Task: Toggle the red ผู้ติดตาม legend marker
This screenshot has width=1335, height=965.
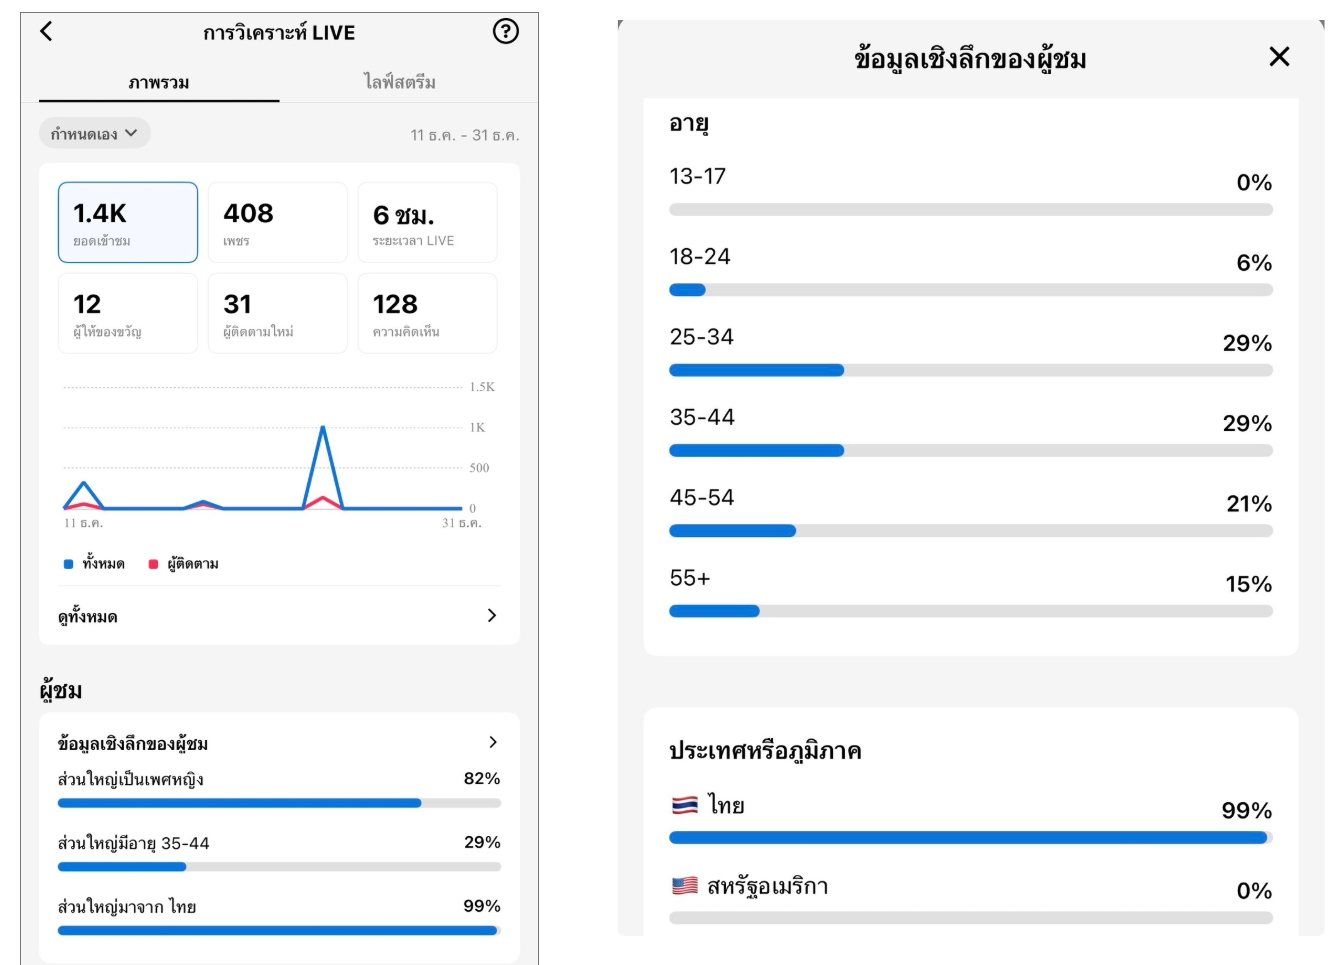Action: 153,564
